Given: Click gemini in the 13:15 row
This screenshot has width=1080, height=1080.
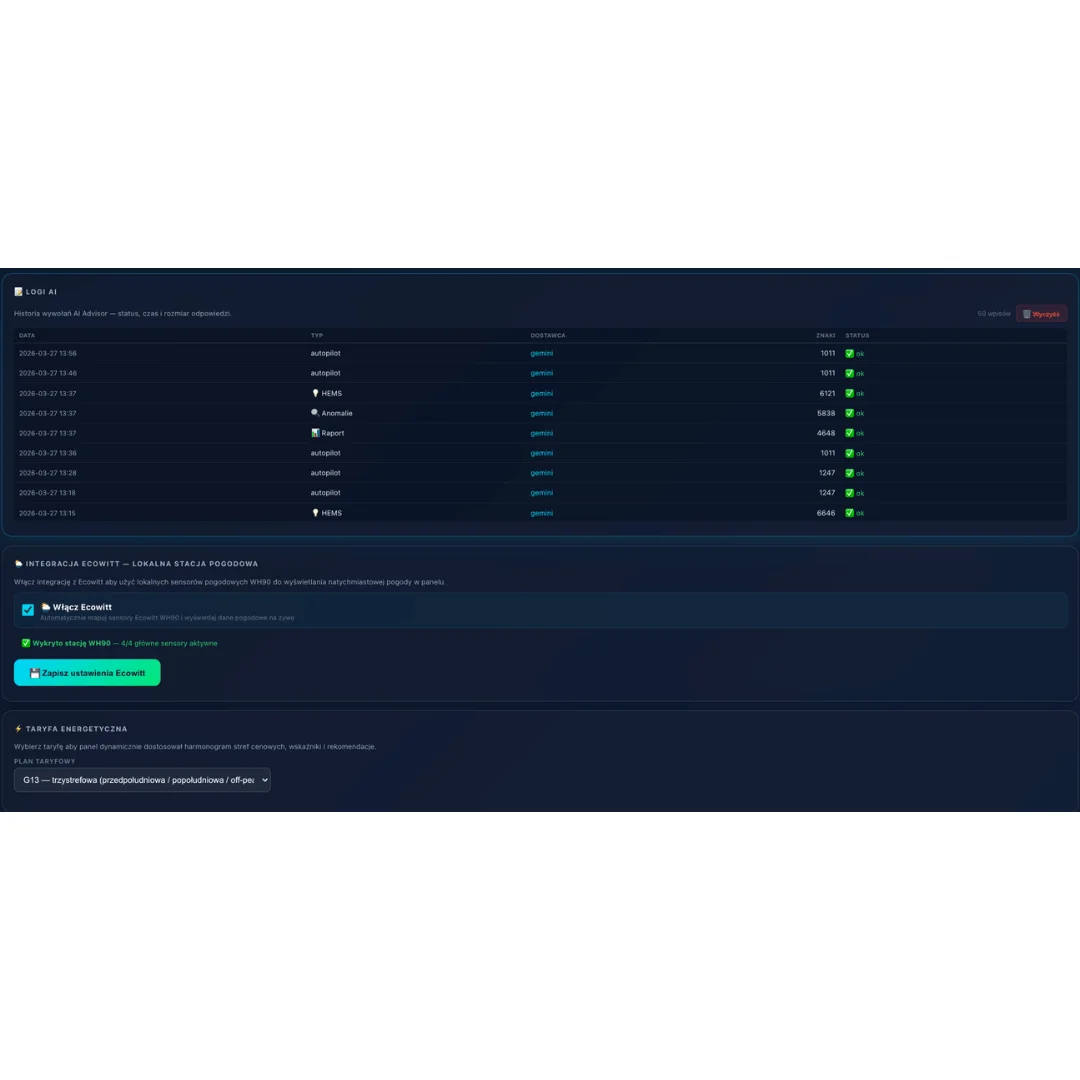Looking at the screenshot, I should click(x=541, y=513).
